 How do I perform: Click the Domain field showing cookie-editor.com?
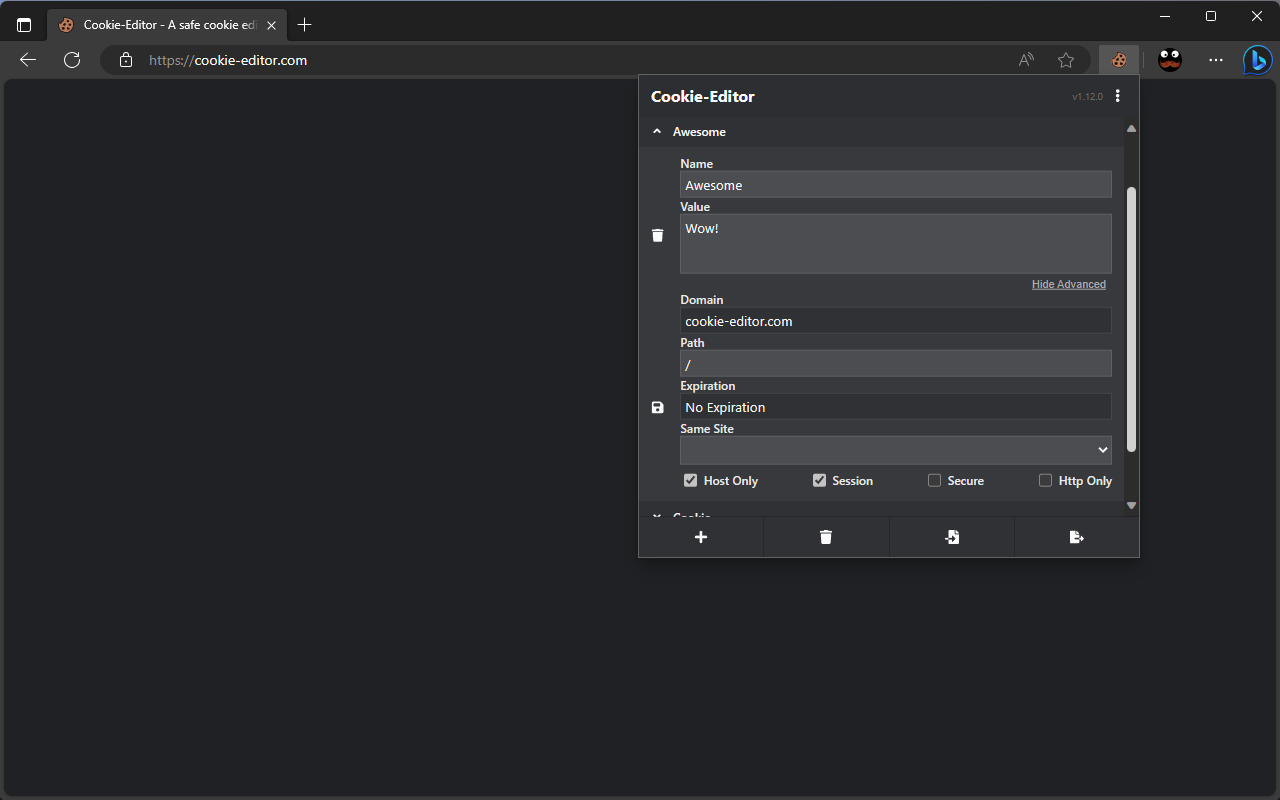(896, 321)
